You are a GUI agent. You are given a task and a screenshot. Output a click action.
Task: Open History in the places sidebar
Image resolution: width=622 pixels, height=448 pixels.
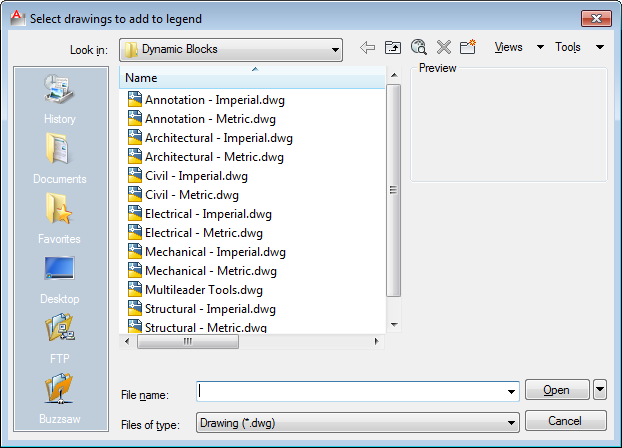(x=60, y=99)
